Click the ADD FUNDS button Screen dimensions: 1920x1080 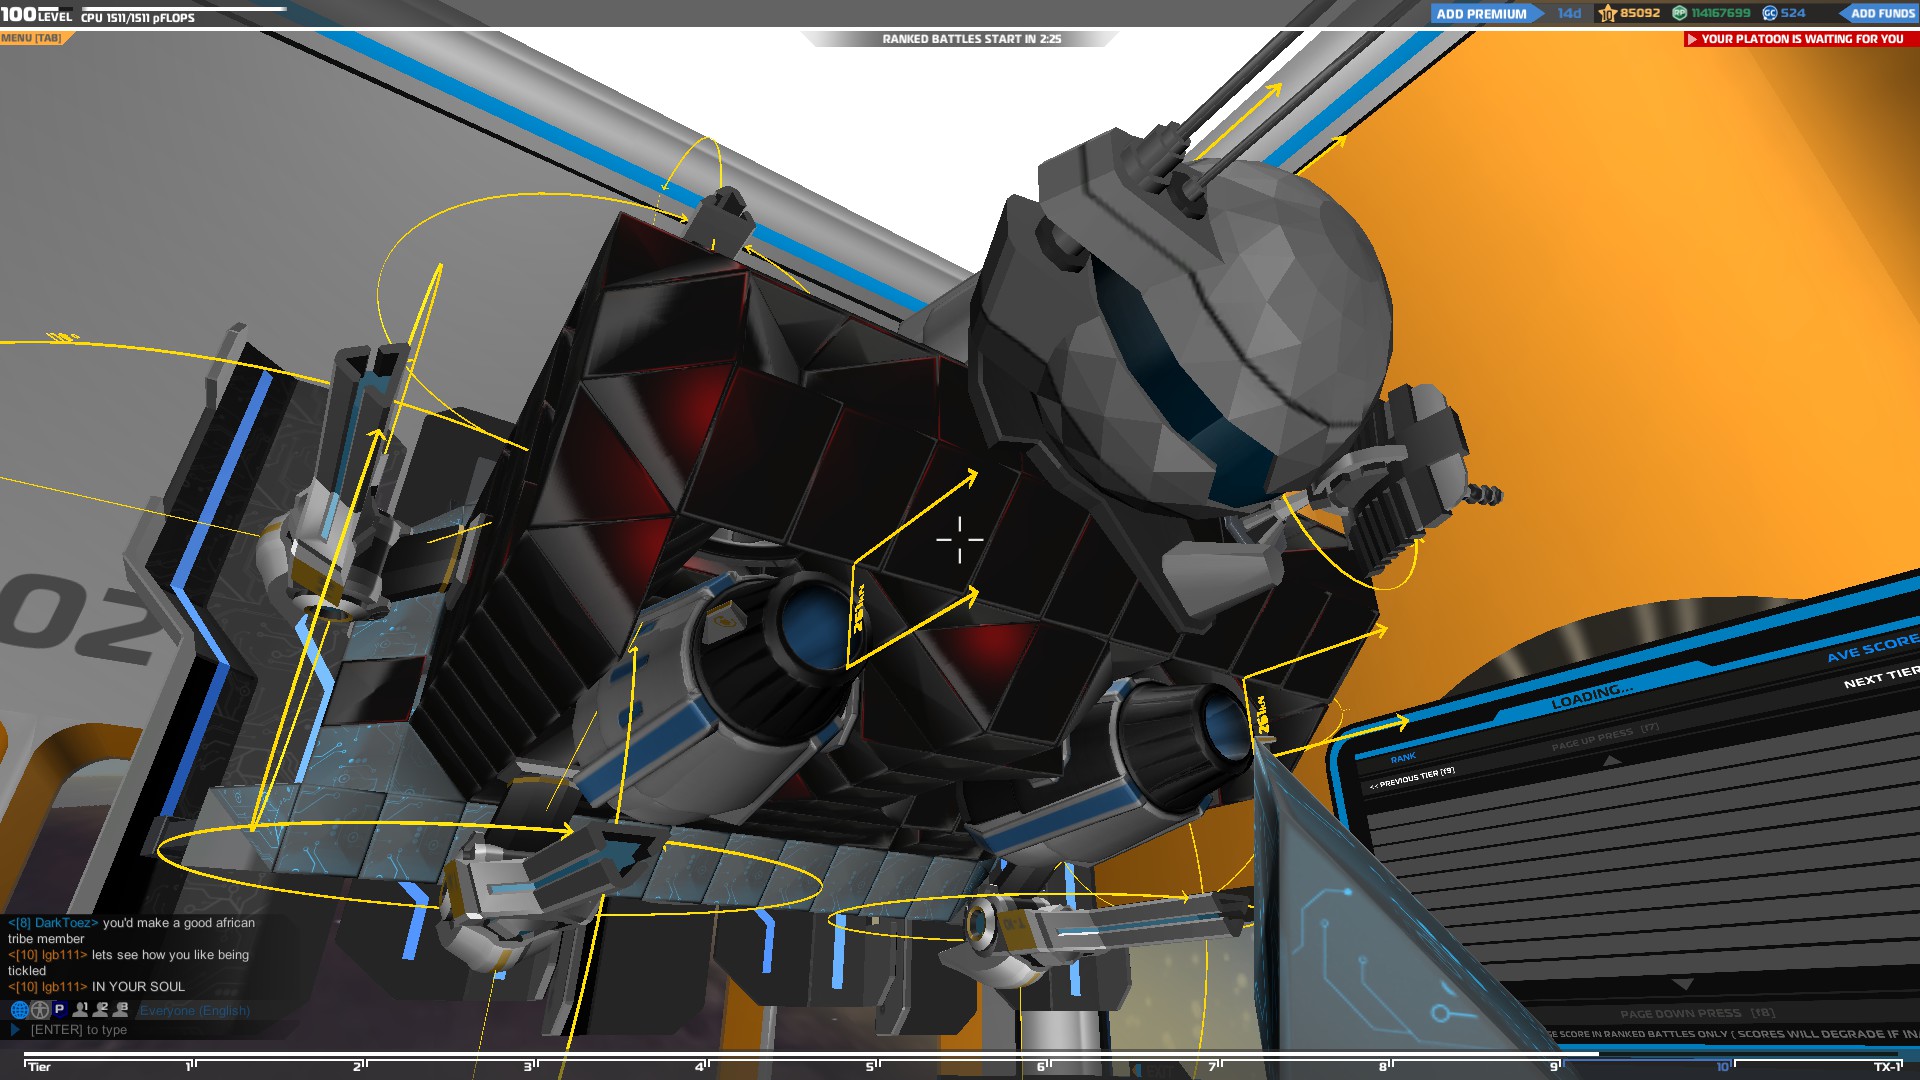(x=1882, y=13)
